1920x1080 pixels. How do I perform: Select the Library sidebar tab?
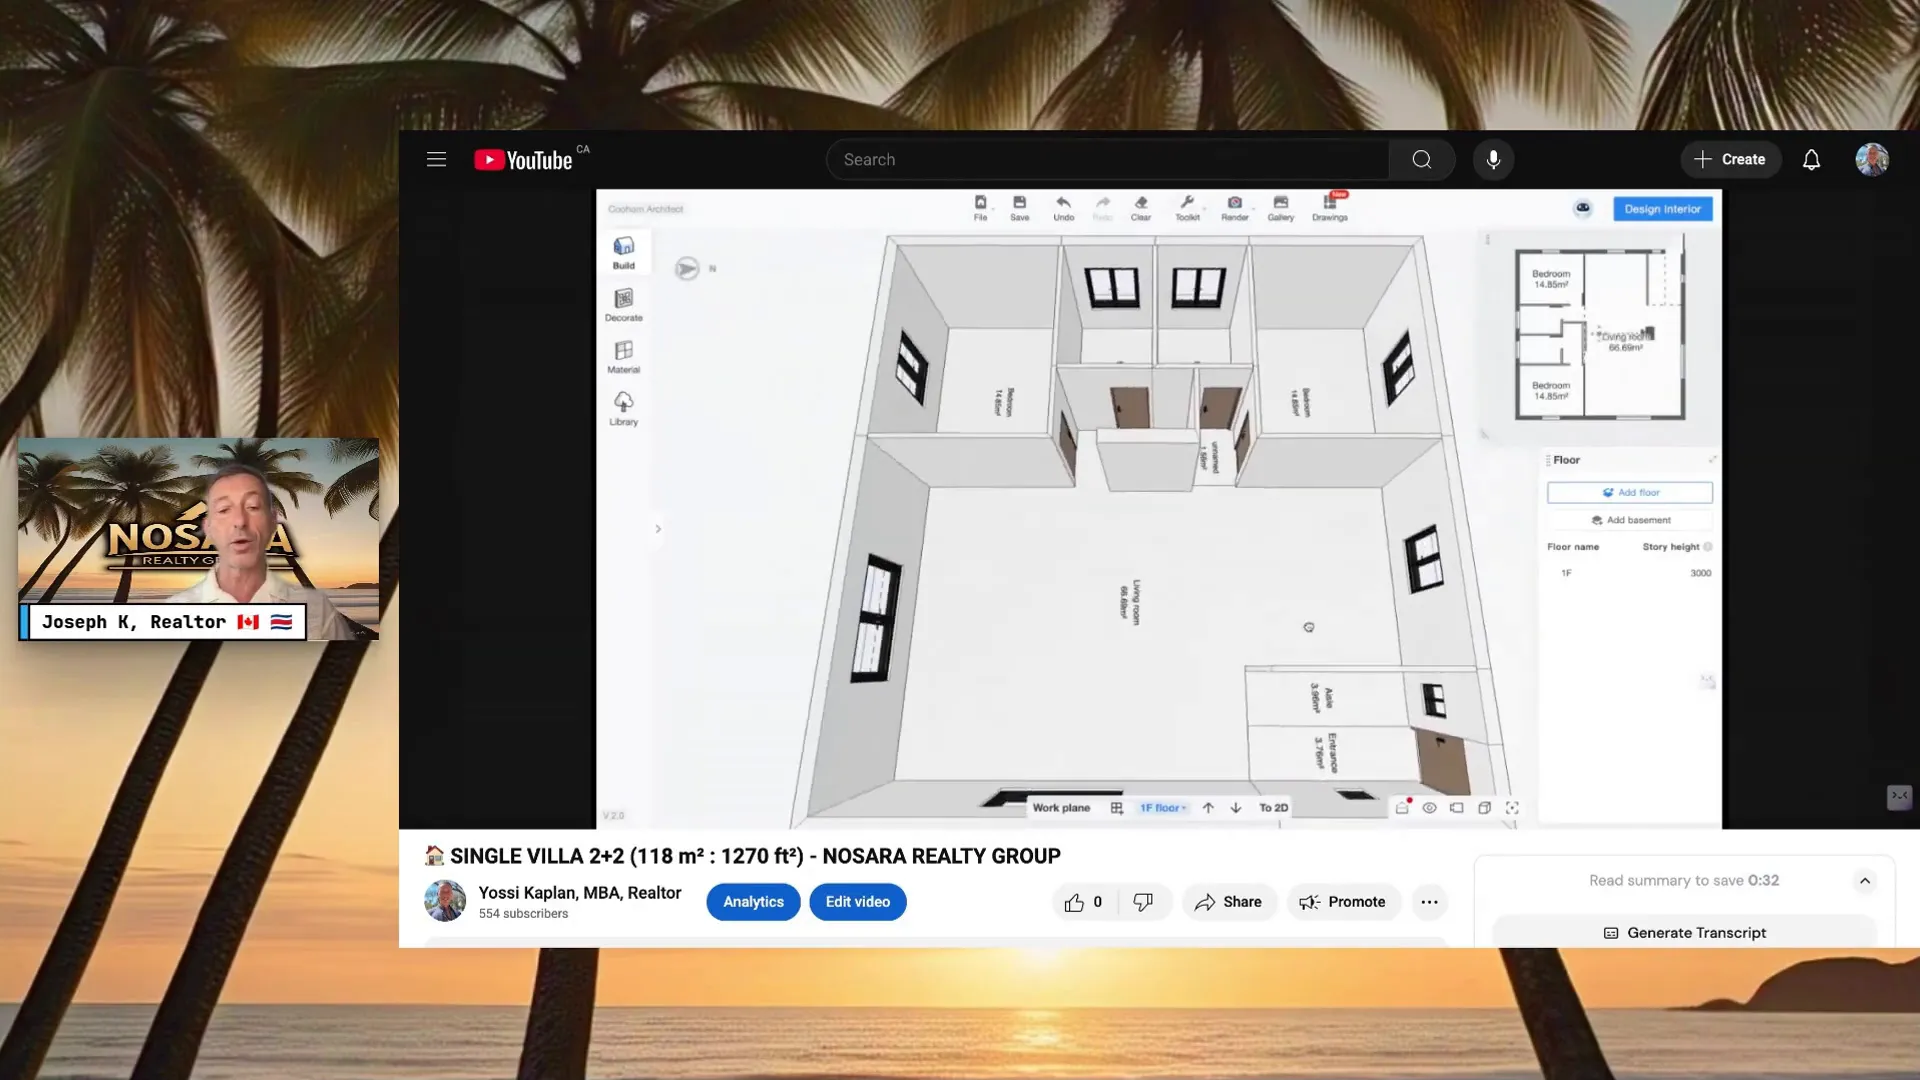(624, 409)
